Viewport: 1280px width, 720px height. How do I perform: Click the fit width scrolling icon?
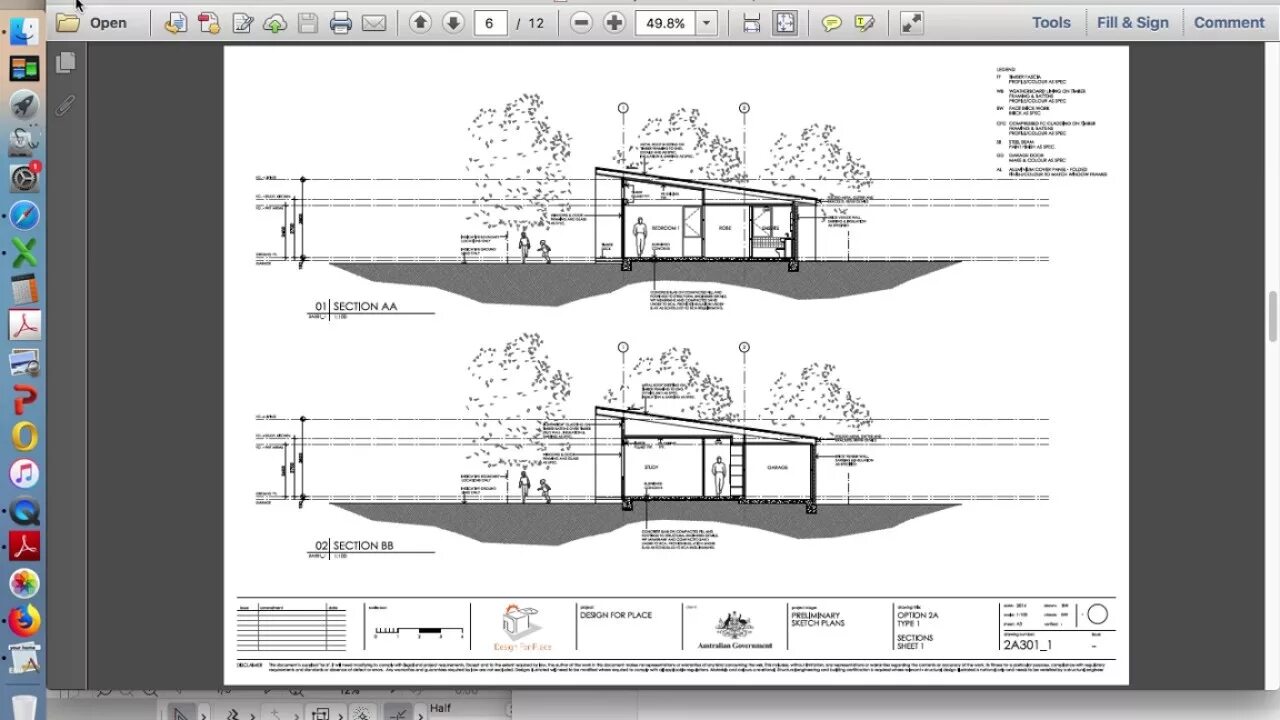(x=752, y=22)
